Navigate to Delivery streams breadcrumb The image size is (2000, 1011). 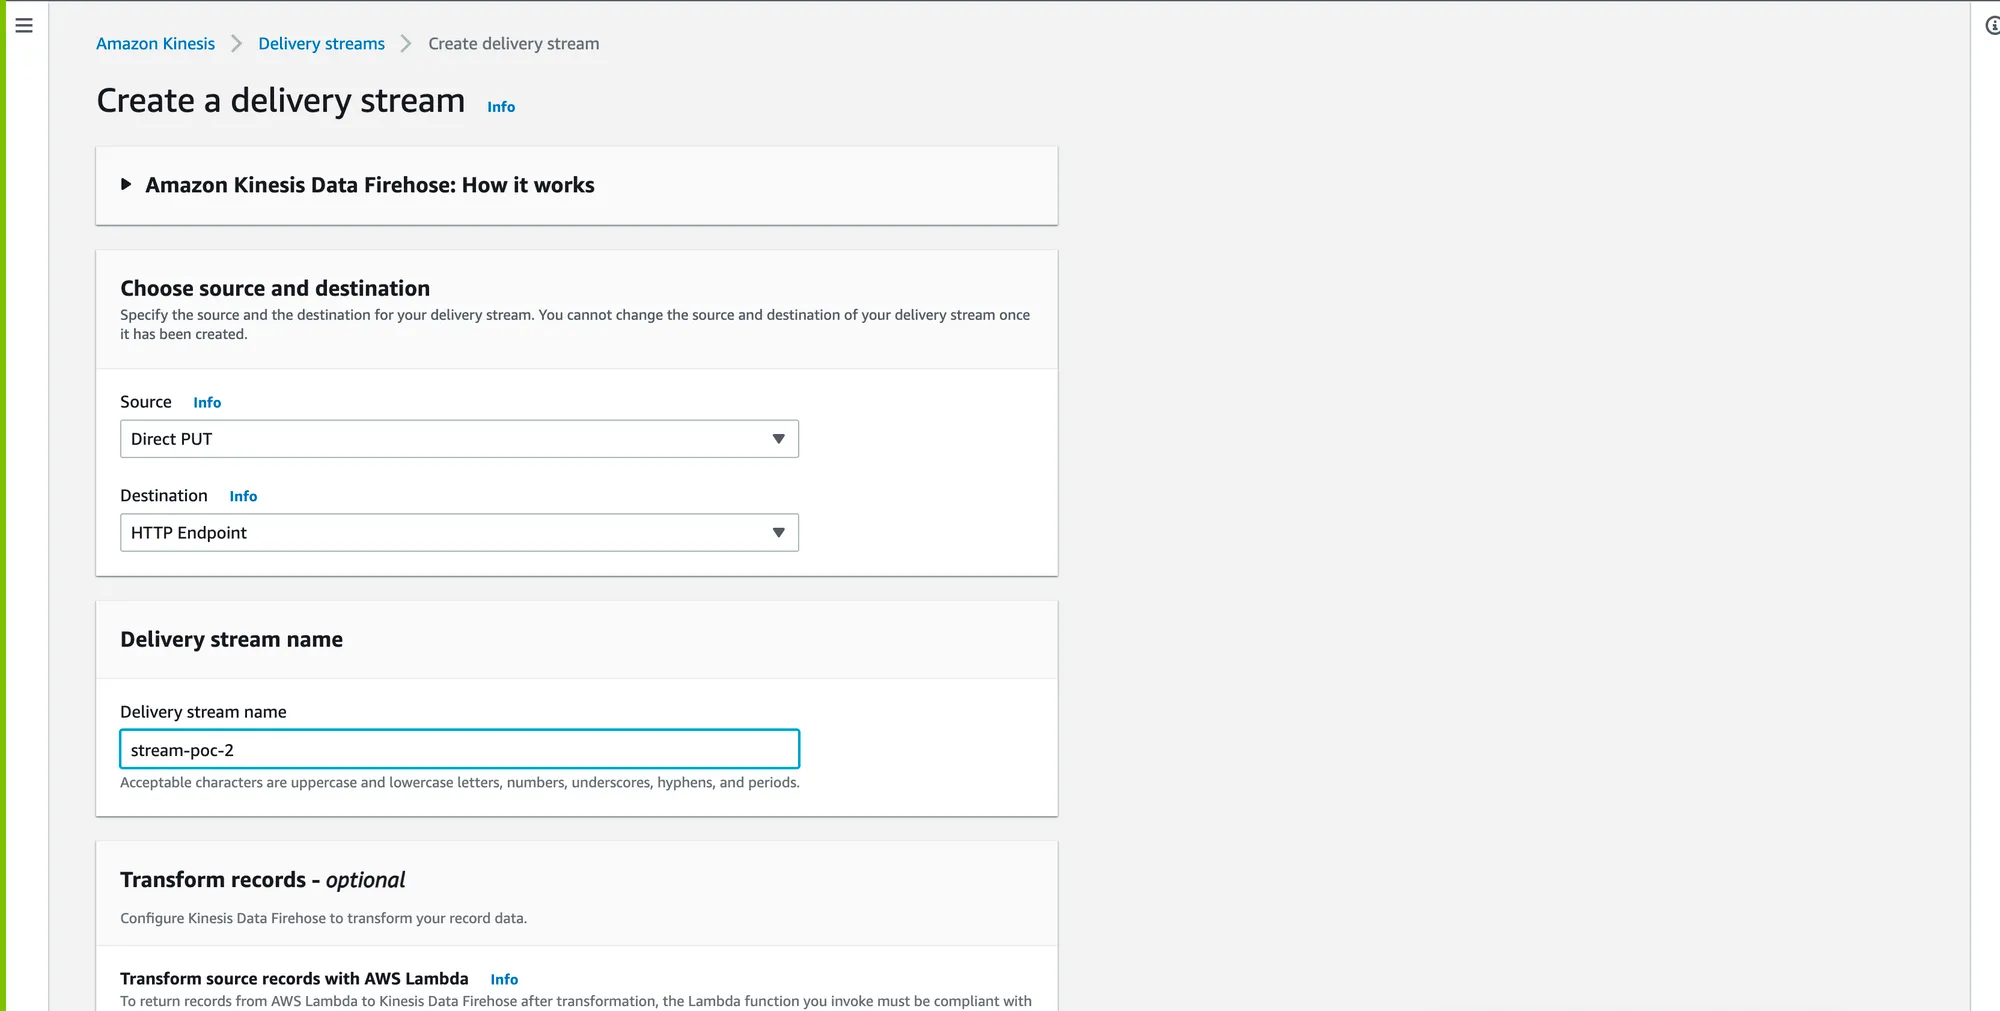pyautogui.click(x=321, y=44)
